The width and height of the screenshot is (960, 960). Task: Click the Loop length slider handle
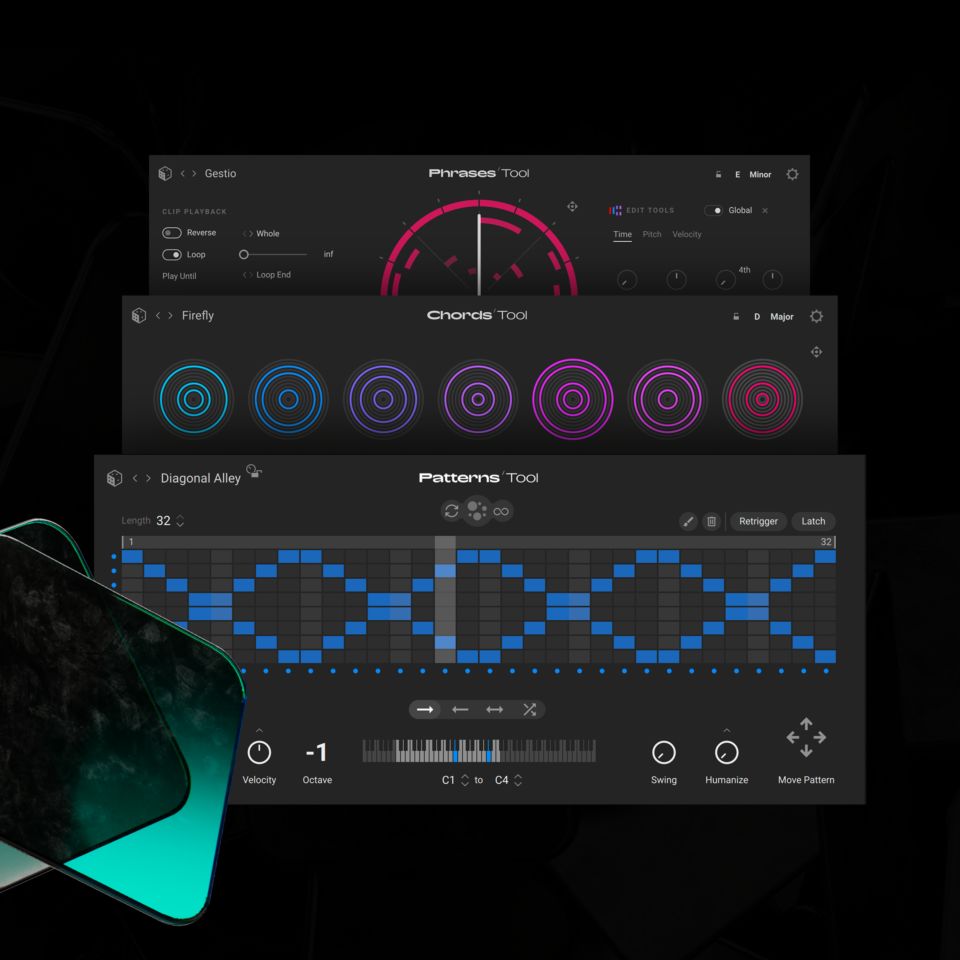pos(244,255)
